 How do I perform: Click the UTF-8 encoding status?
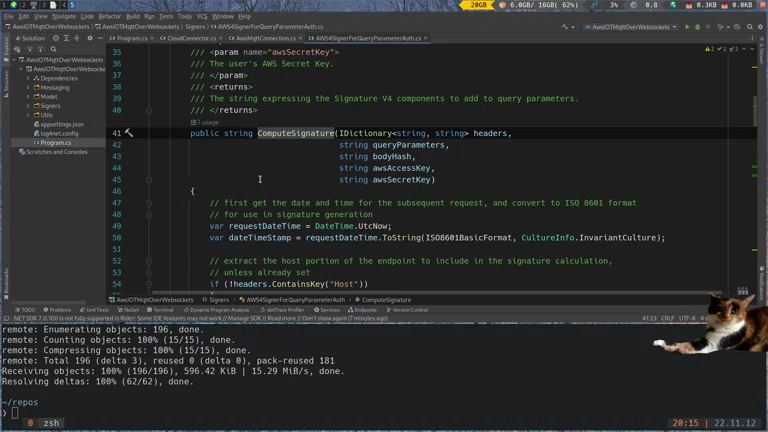[687, 318]
